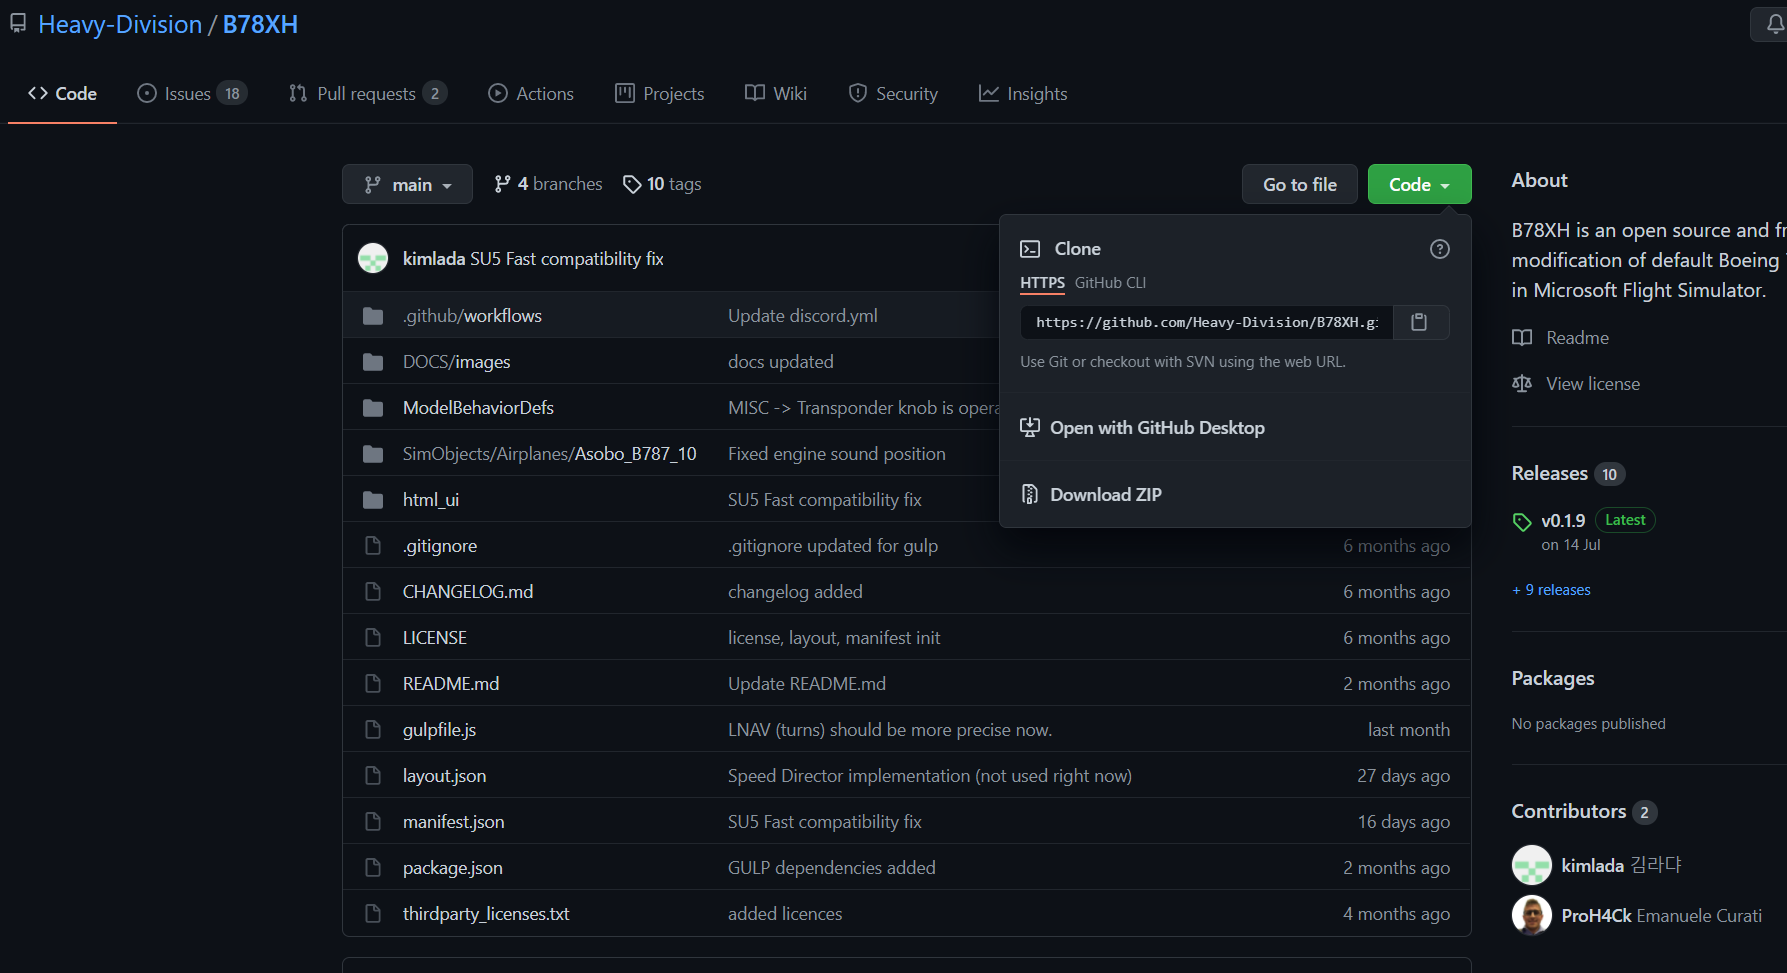Click ProH4Ck's contributor avatar
Screen dimensions: 1787x973
pyautogui.click(x=1531, y=915)
